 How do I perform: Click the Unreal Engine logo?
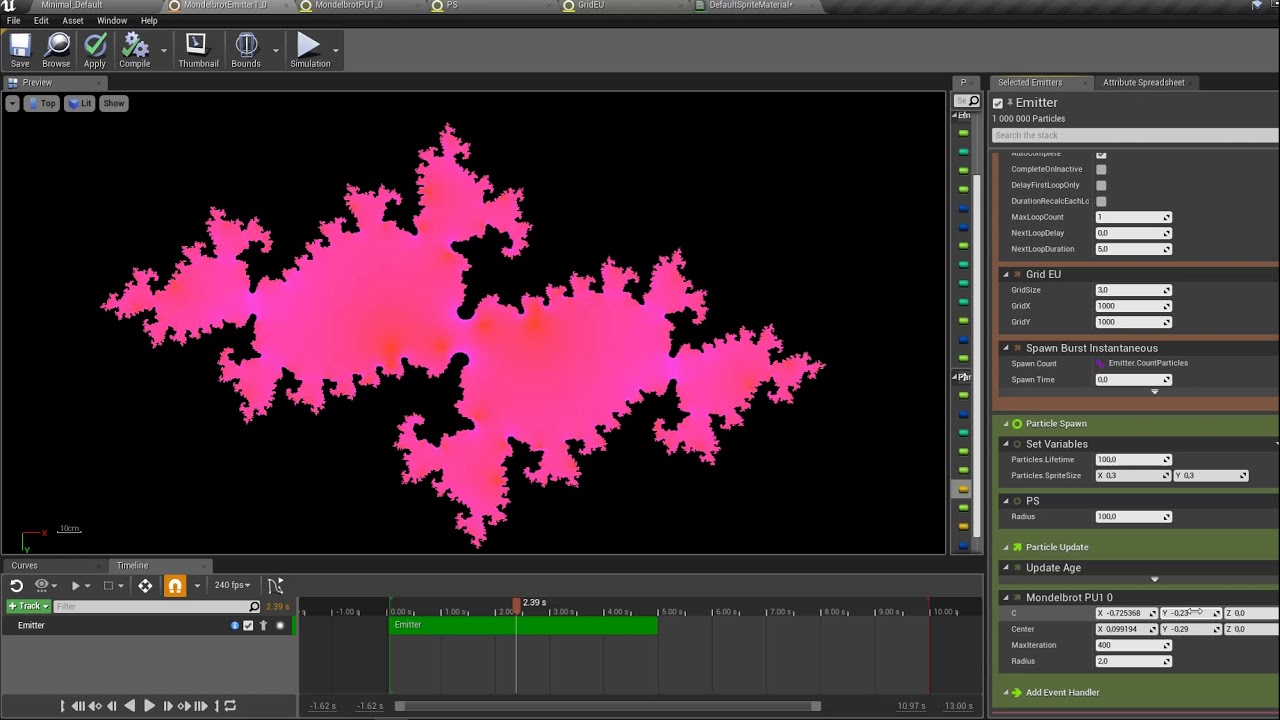pyautogui.click(x=9, y=6)
